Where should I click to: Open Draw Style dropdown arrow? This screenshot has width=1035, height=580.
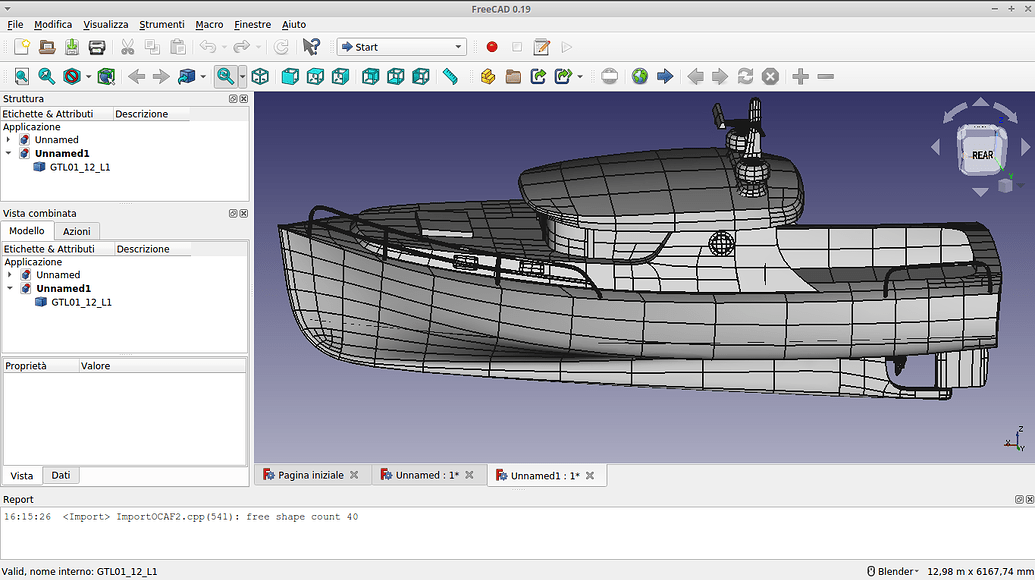tap(88, 77)
